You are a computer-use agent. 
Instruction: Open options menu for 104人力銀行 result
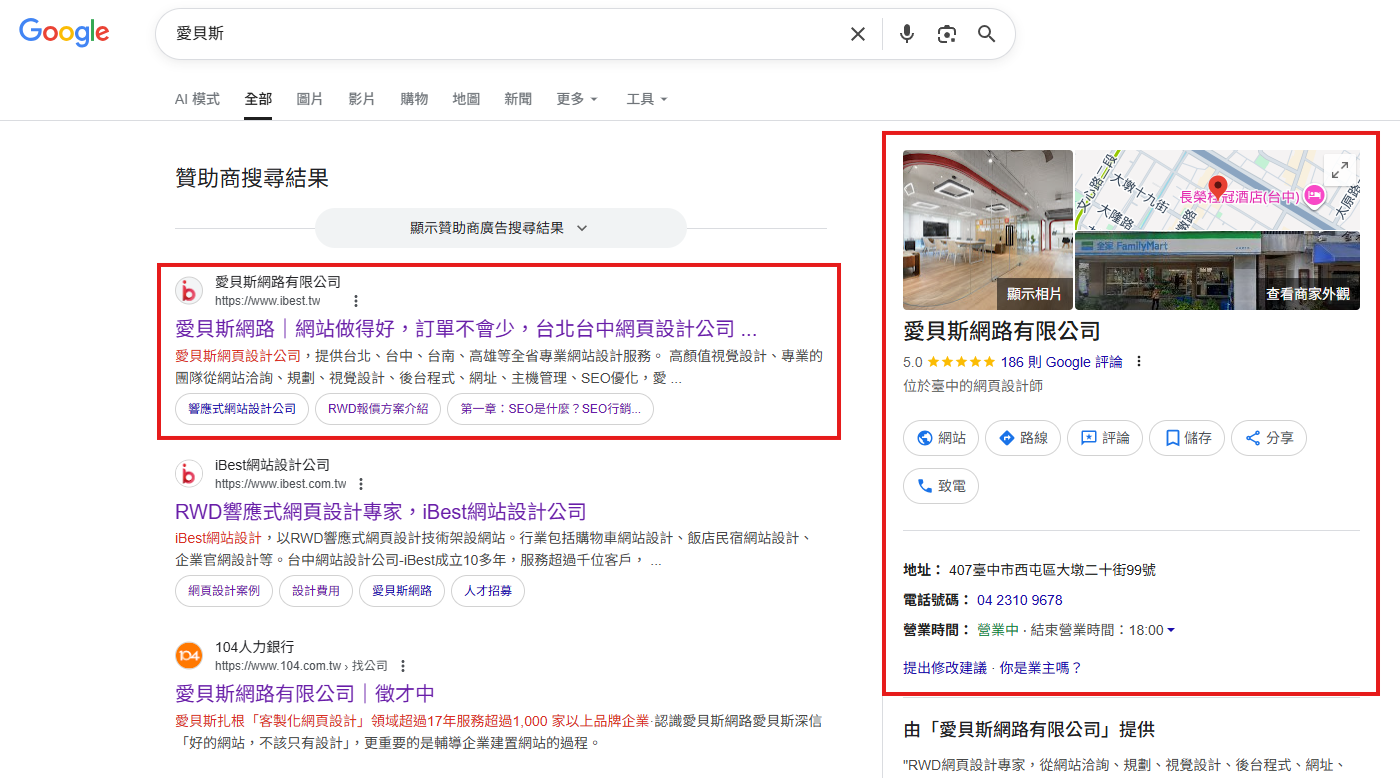[x=403, y=666]
